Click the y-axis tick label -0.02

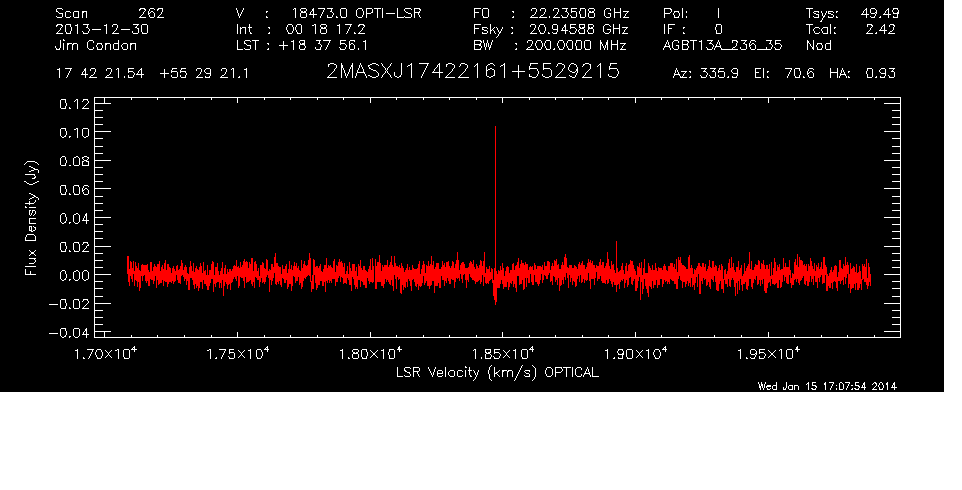coord(69,304)
